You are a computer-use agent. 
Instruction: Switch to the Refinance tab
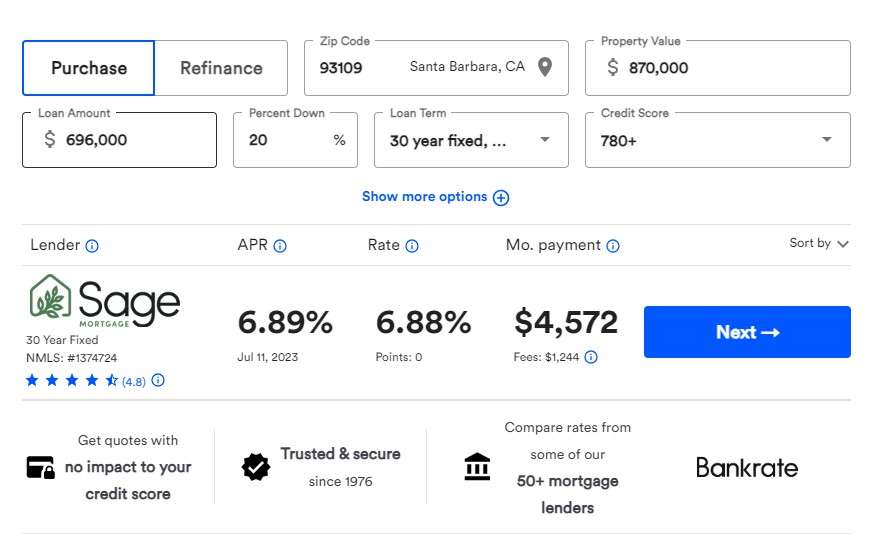(221, 68)
